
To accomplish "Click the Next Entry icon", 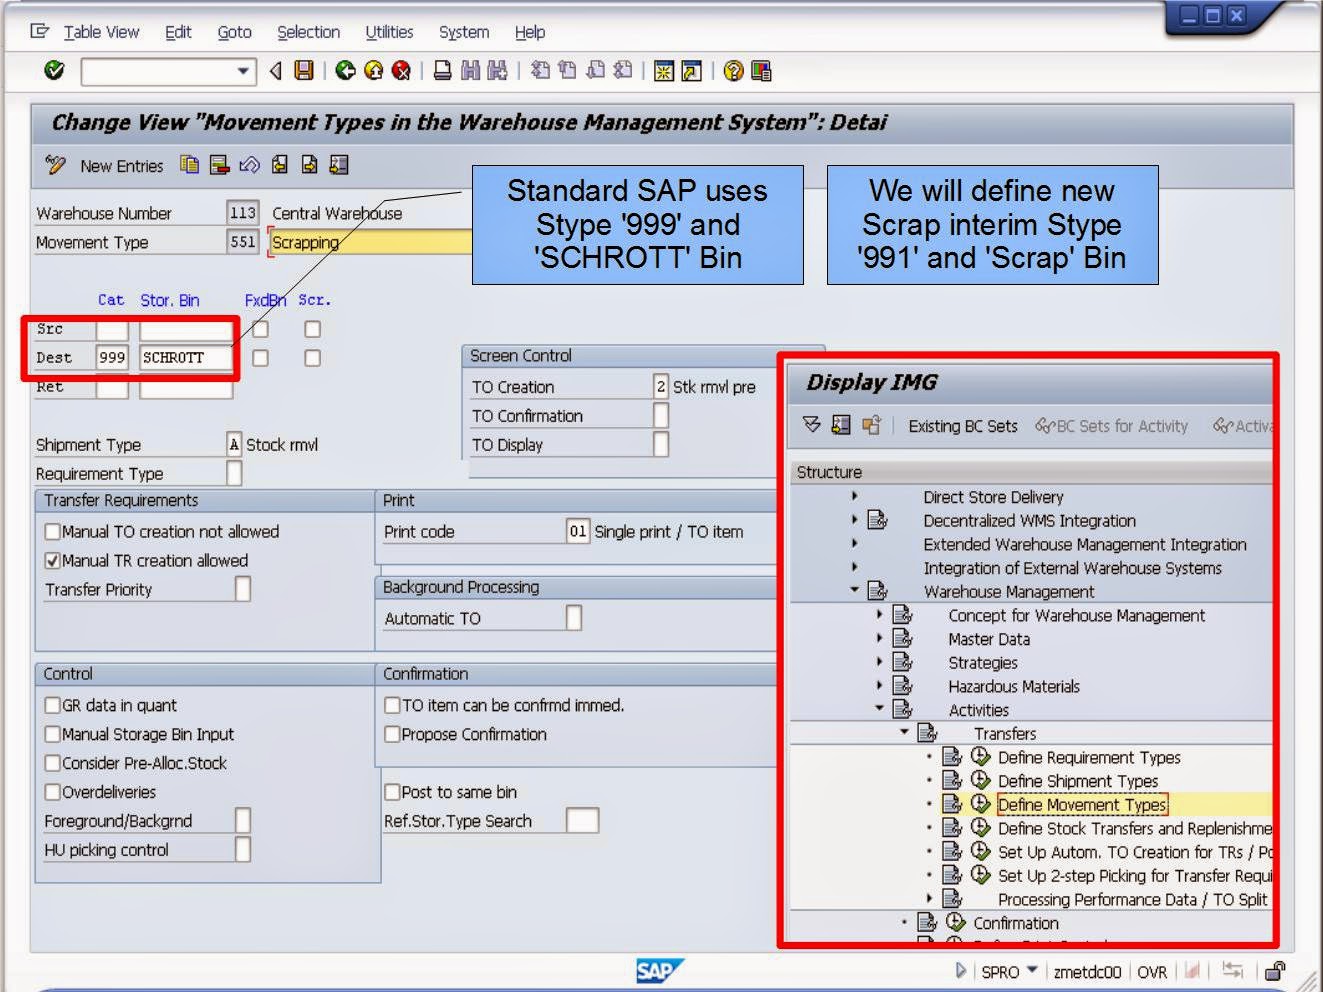I will coord(309,165).
